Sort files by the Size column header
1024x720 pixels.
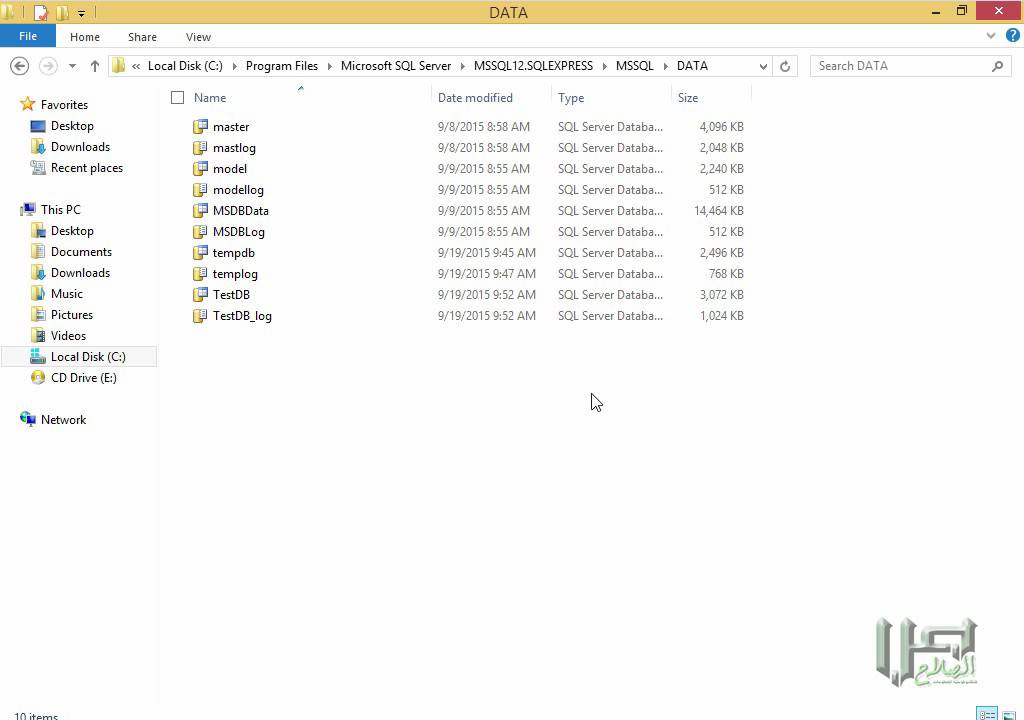pos(688,98)
